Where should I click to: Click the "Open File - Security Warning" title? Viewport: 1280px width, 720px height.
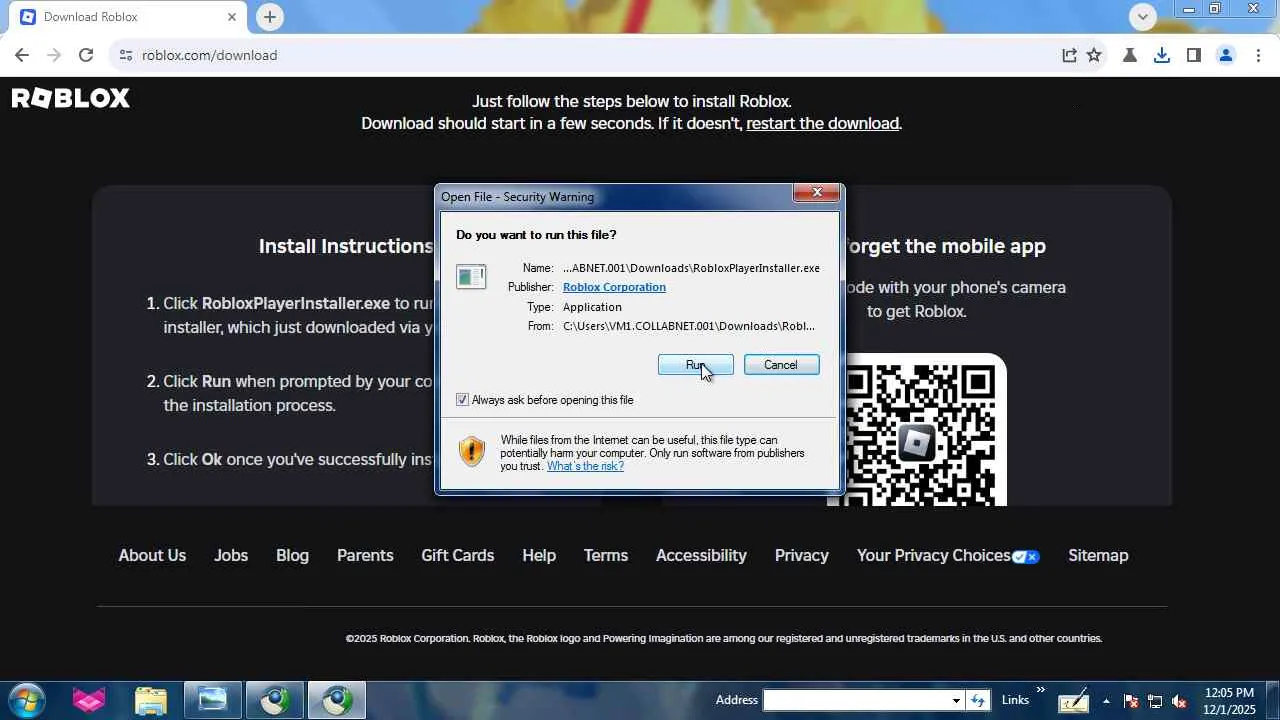coord(517,197)
